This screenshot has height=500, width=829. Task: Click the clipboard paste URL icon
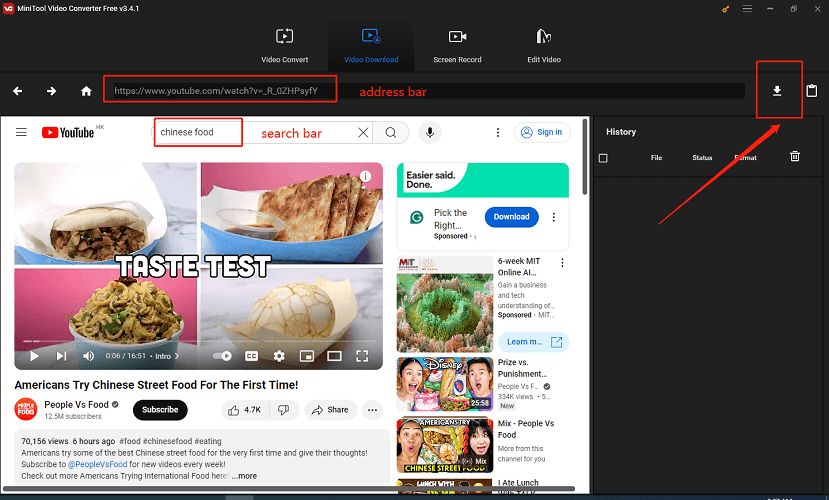click(x=812, y=90)
